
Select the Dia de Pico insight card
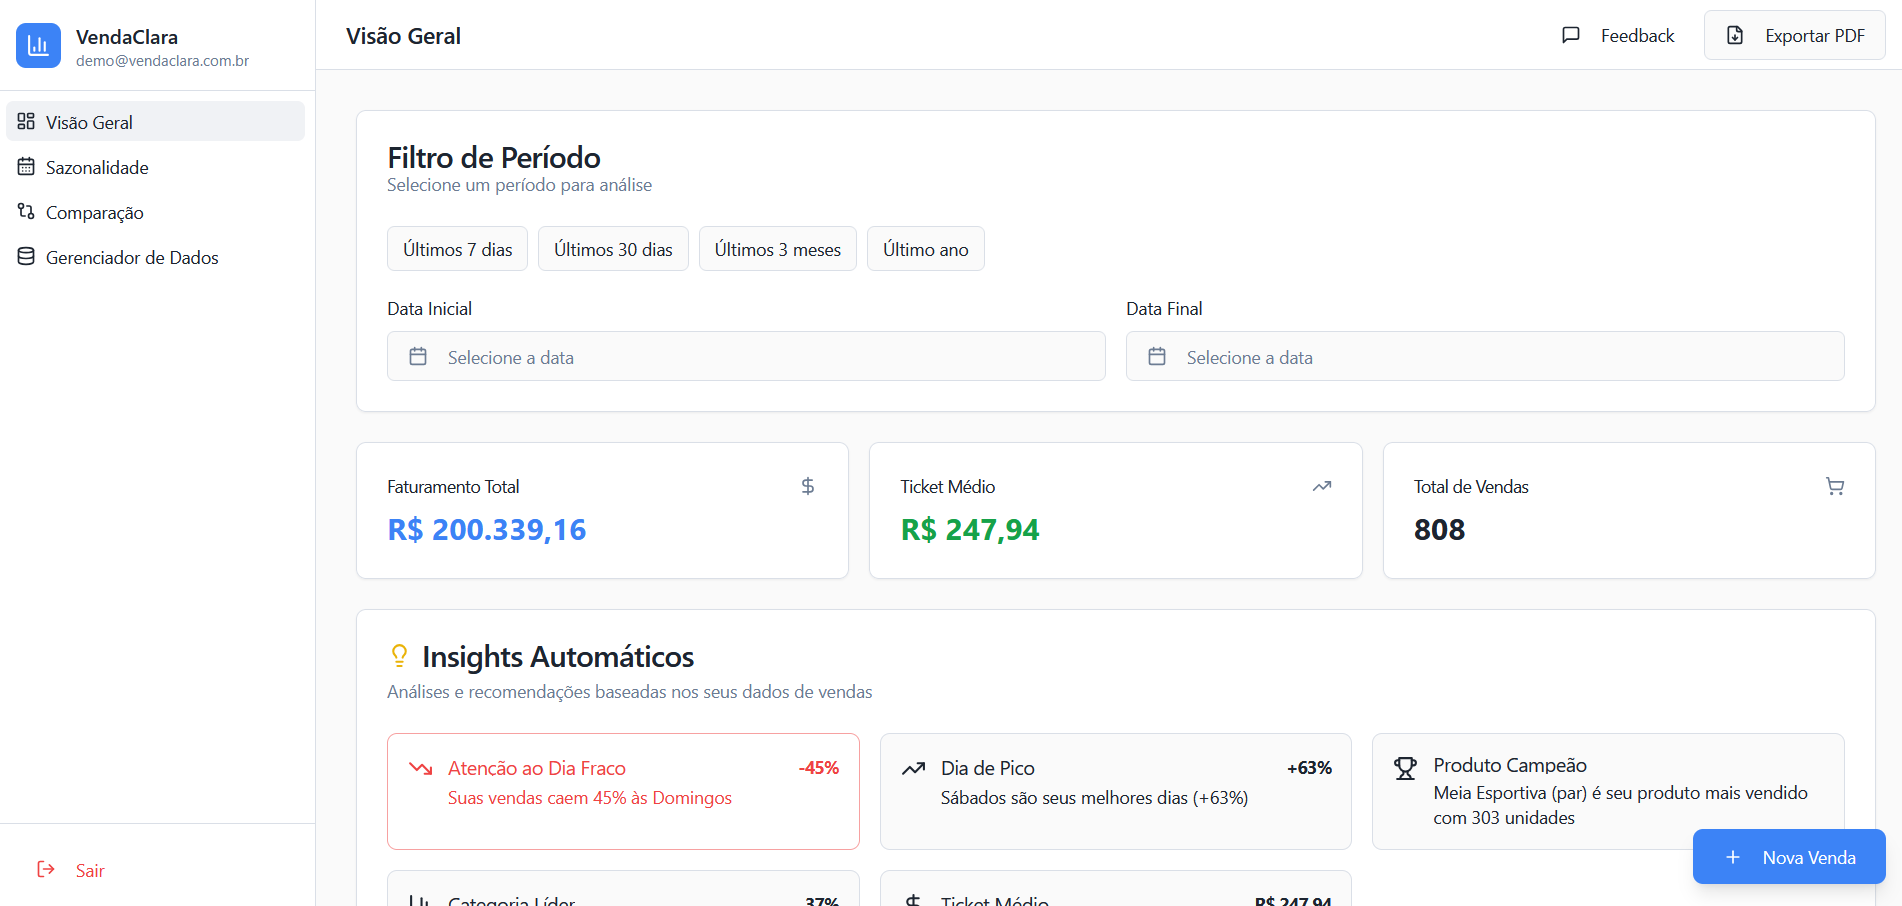(x=1116, y=791)
